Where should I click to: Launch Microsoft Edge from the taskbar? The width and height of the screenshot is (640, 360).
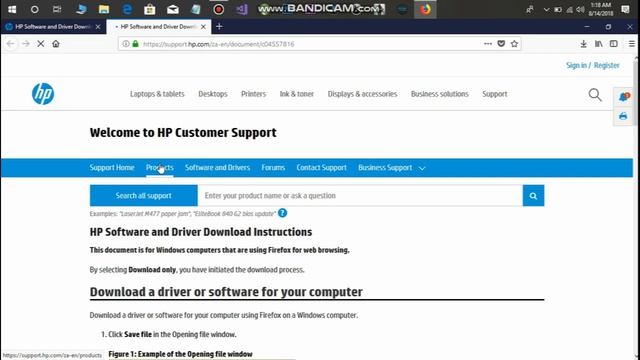point(127,9)
